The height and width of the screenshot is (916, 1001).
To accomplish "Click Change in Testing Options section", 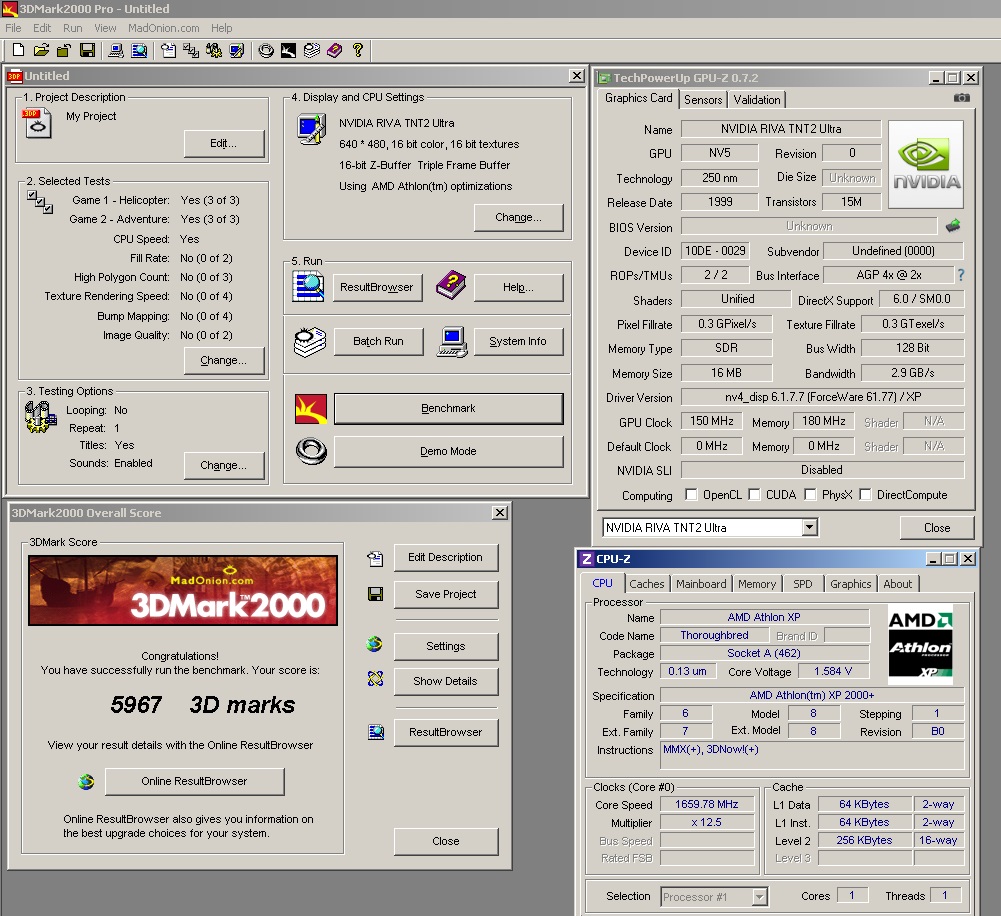I will click(223, 465).
